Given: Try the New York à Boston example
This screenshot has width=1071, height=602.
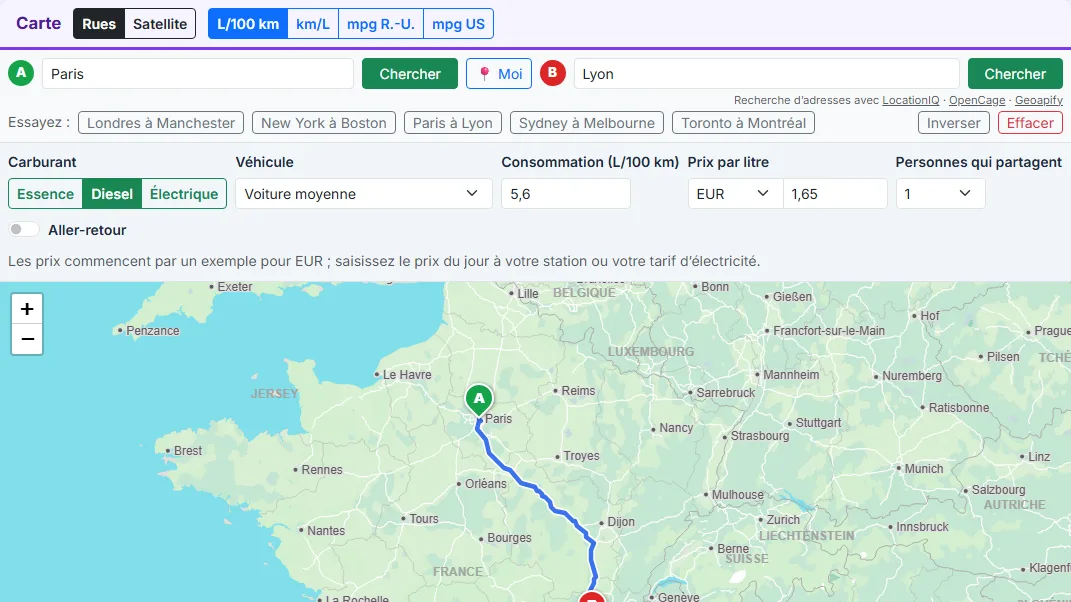Looking at the screenshot, I should tap(324, 123).
